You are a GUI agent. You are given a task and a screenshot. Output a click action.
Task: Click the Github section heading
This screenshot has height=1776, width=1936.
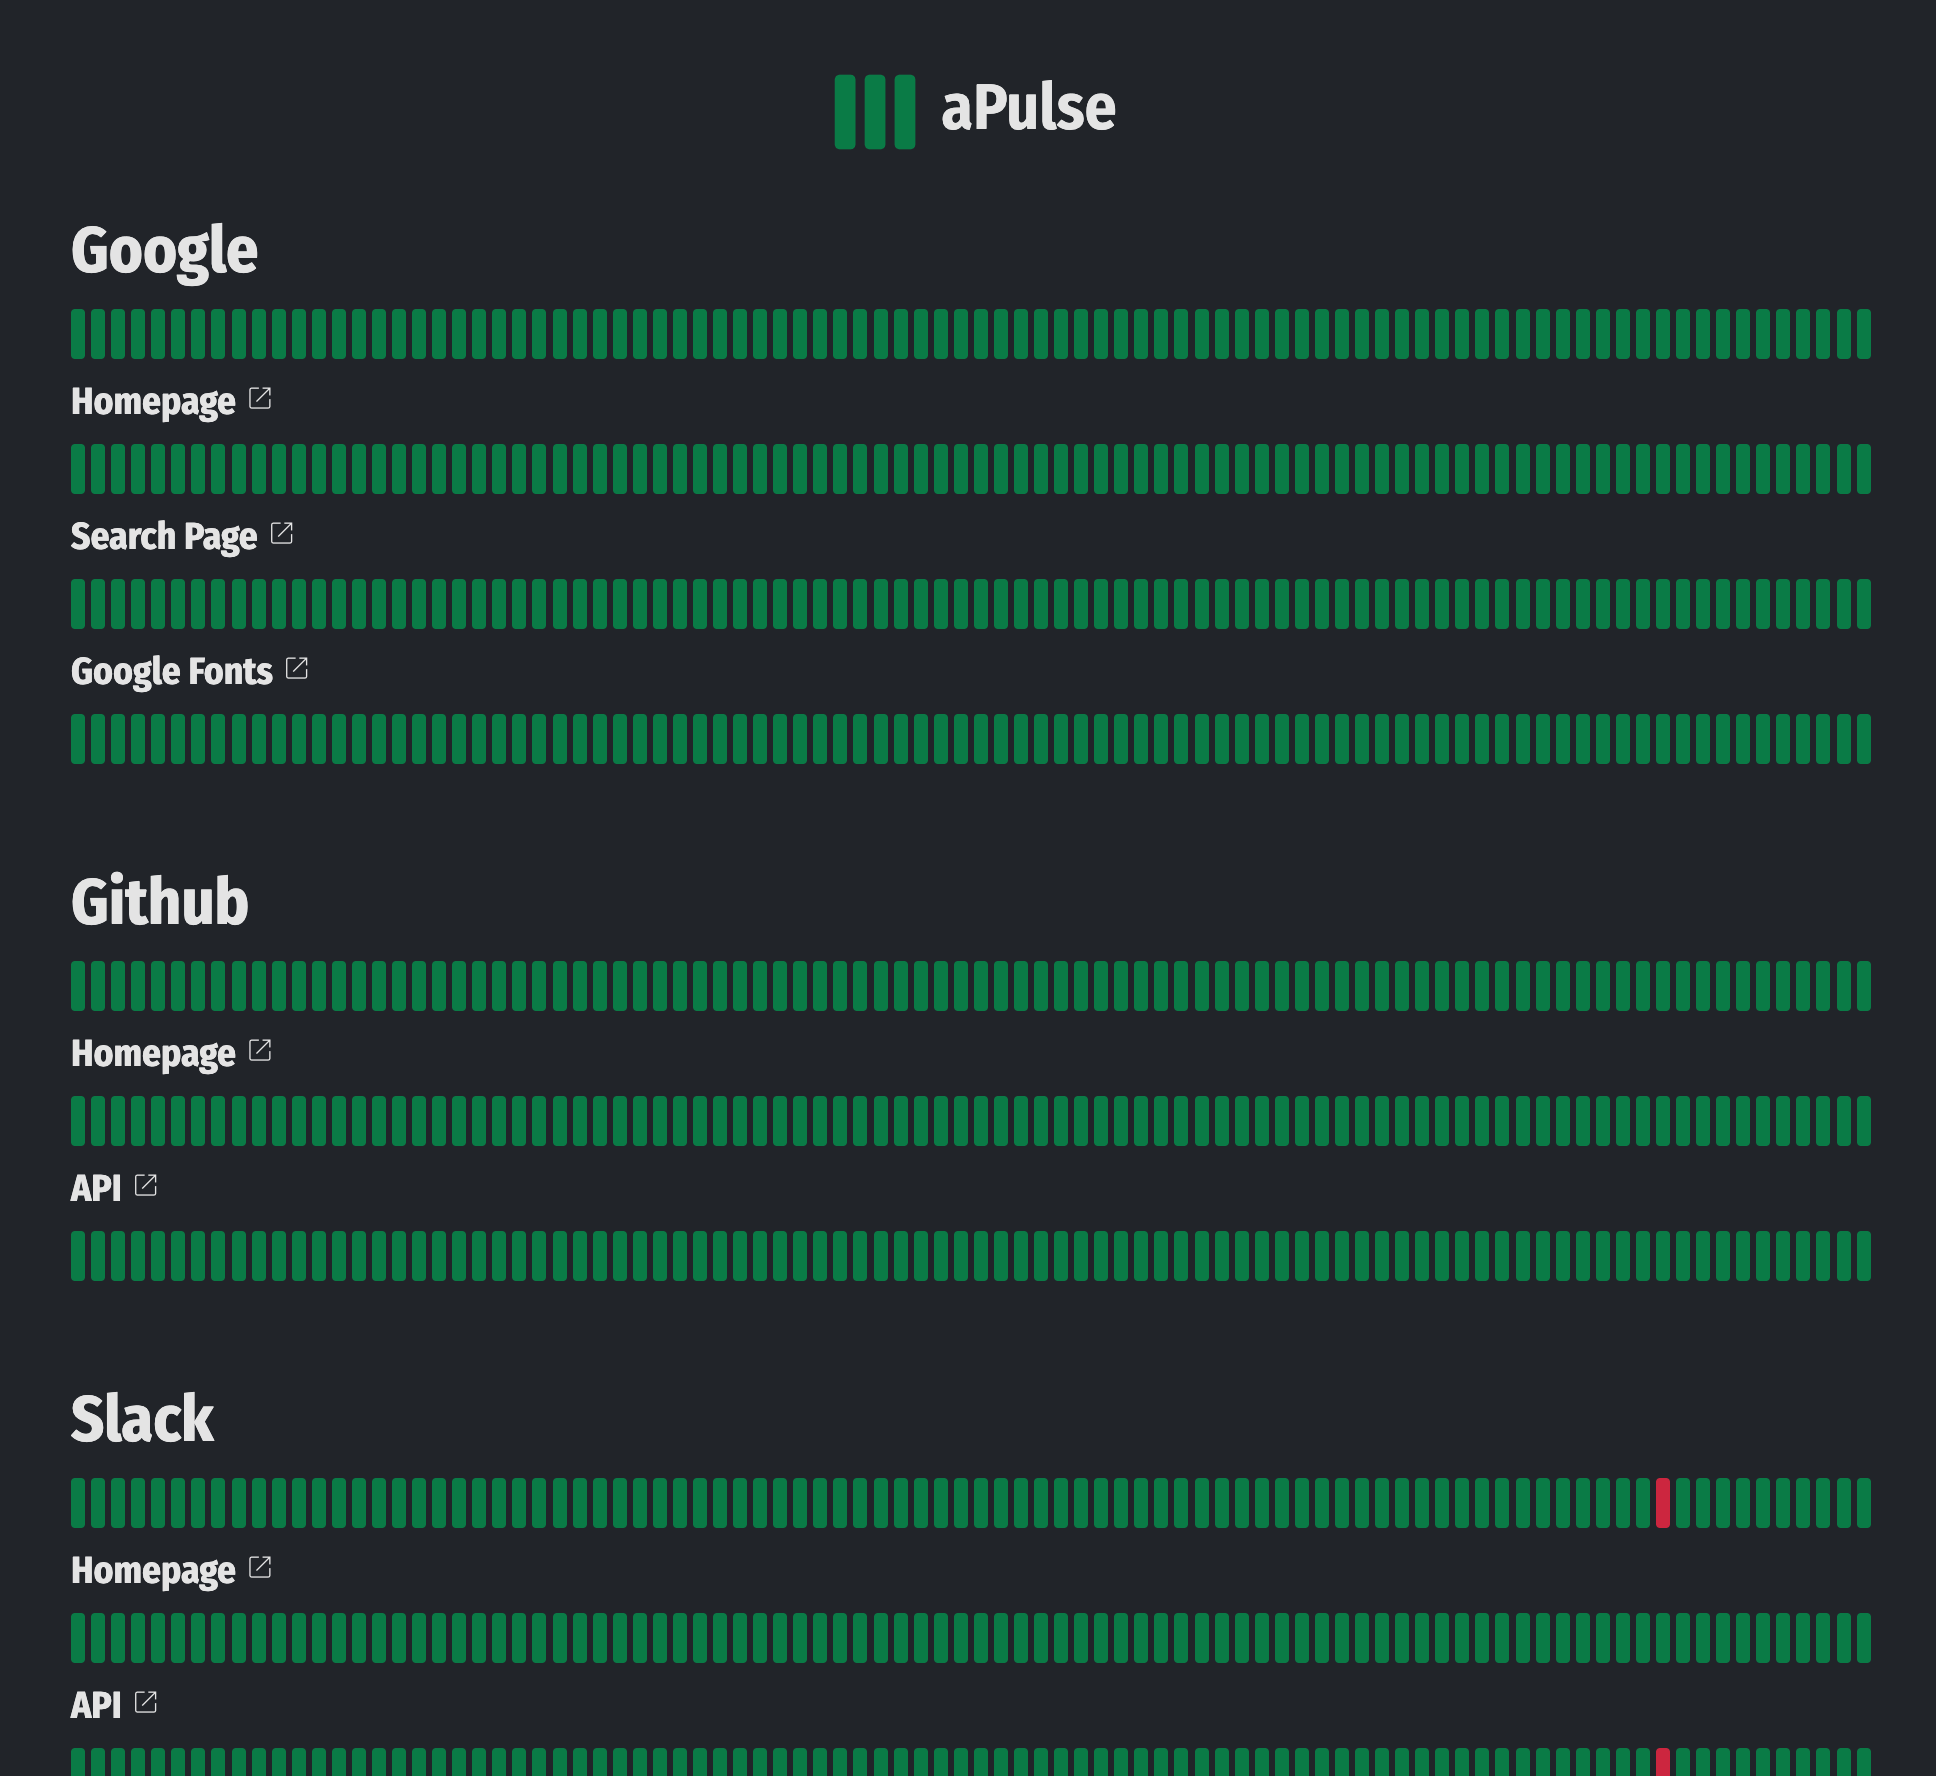tap(159, 901)
